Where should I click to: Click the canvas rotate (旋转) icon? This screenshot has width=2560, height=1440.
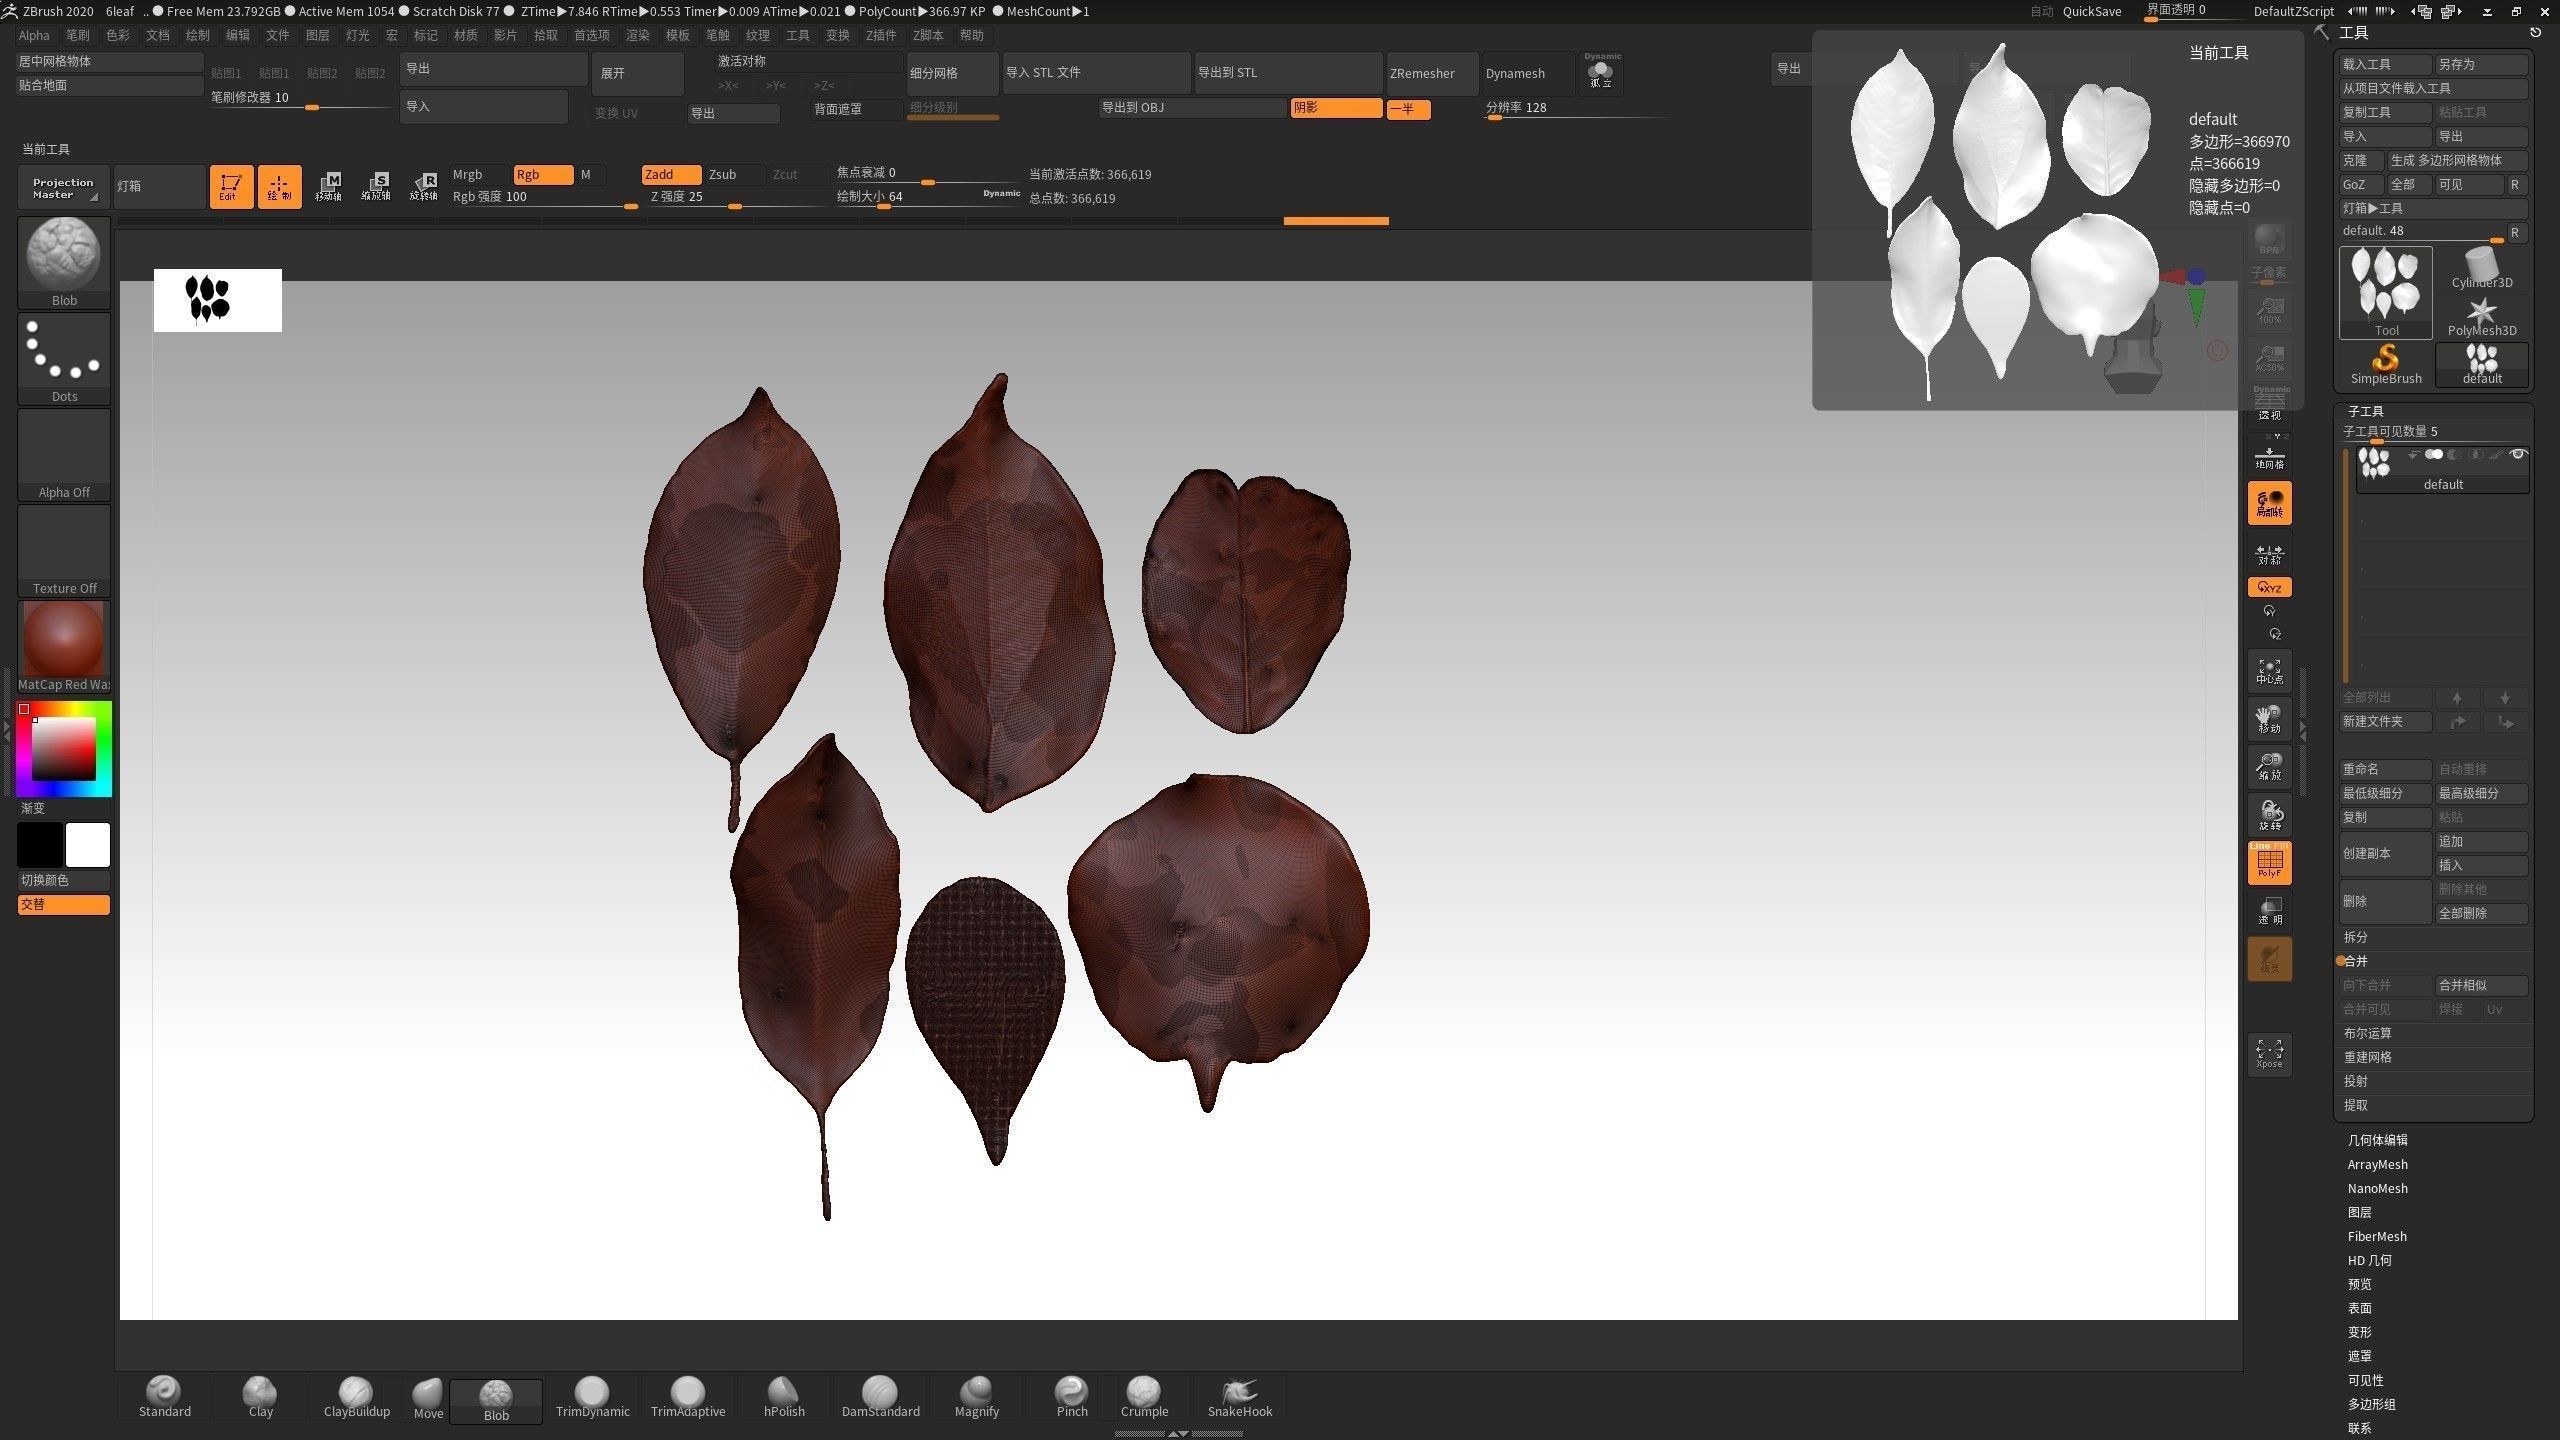point(2269,815)
